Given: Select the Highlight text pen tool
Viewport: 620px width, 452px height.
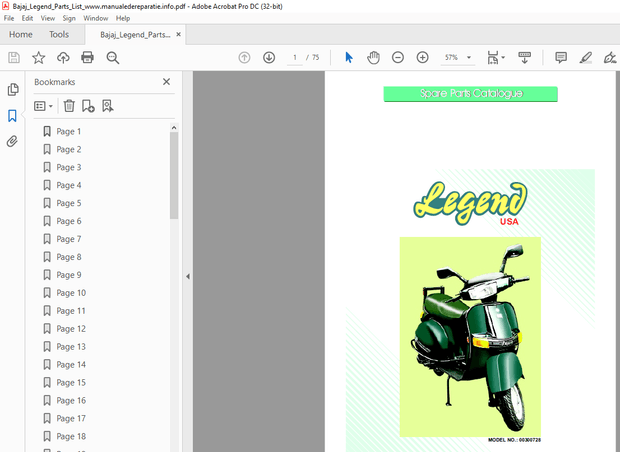Looking at the screenshot, I should 586,58.
